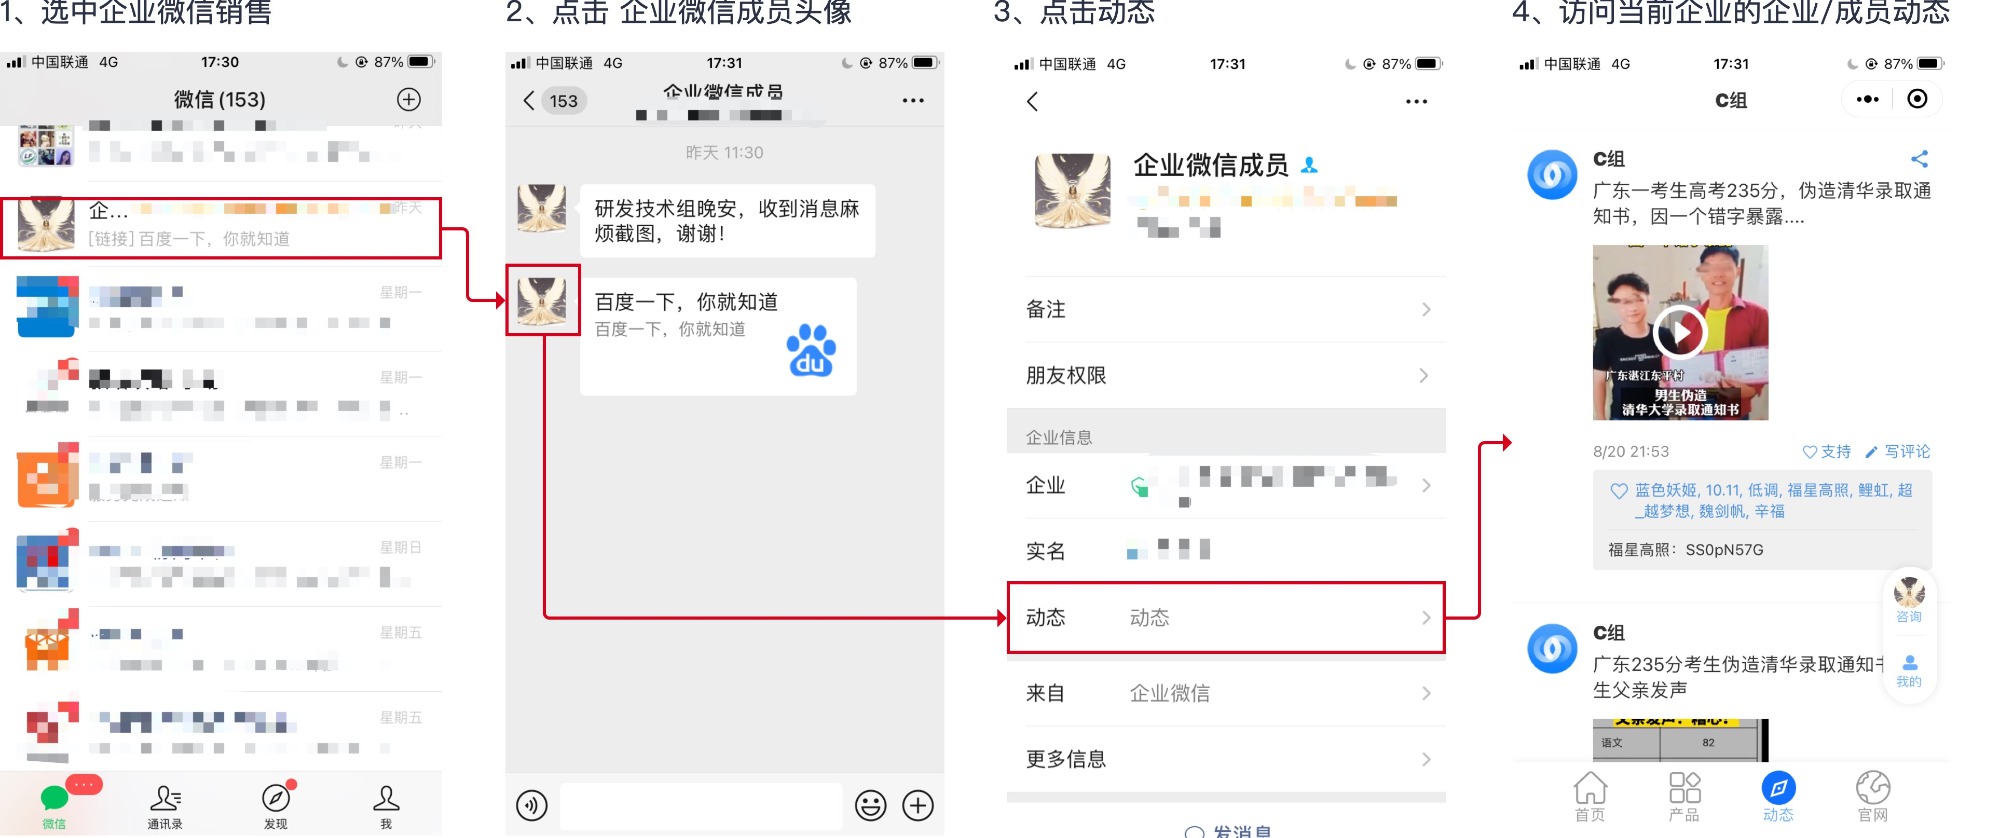The height and width of the screenshot is (838, 2000).
Task: Open the mini program three-dot capsule menu
Action: tap(1867, 99)
